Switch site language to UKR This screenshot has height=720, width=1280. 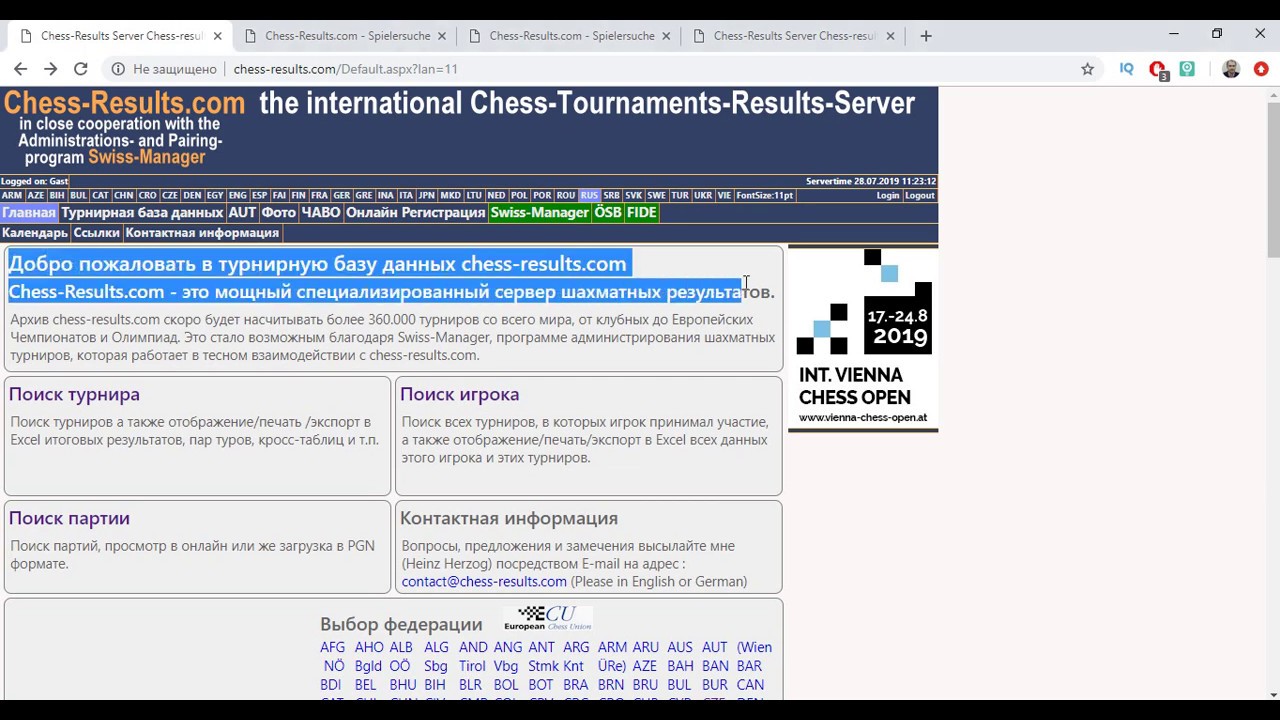pyautogui.click(x=703, y=196)
